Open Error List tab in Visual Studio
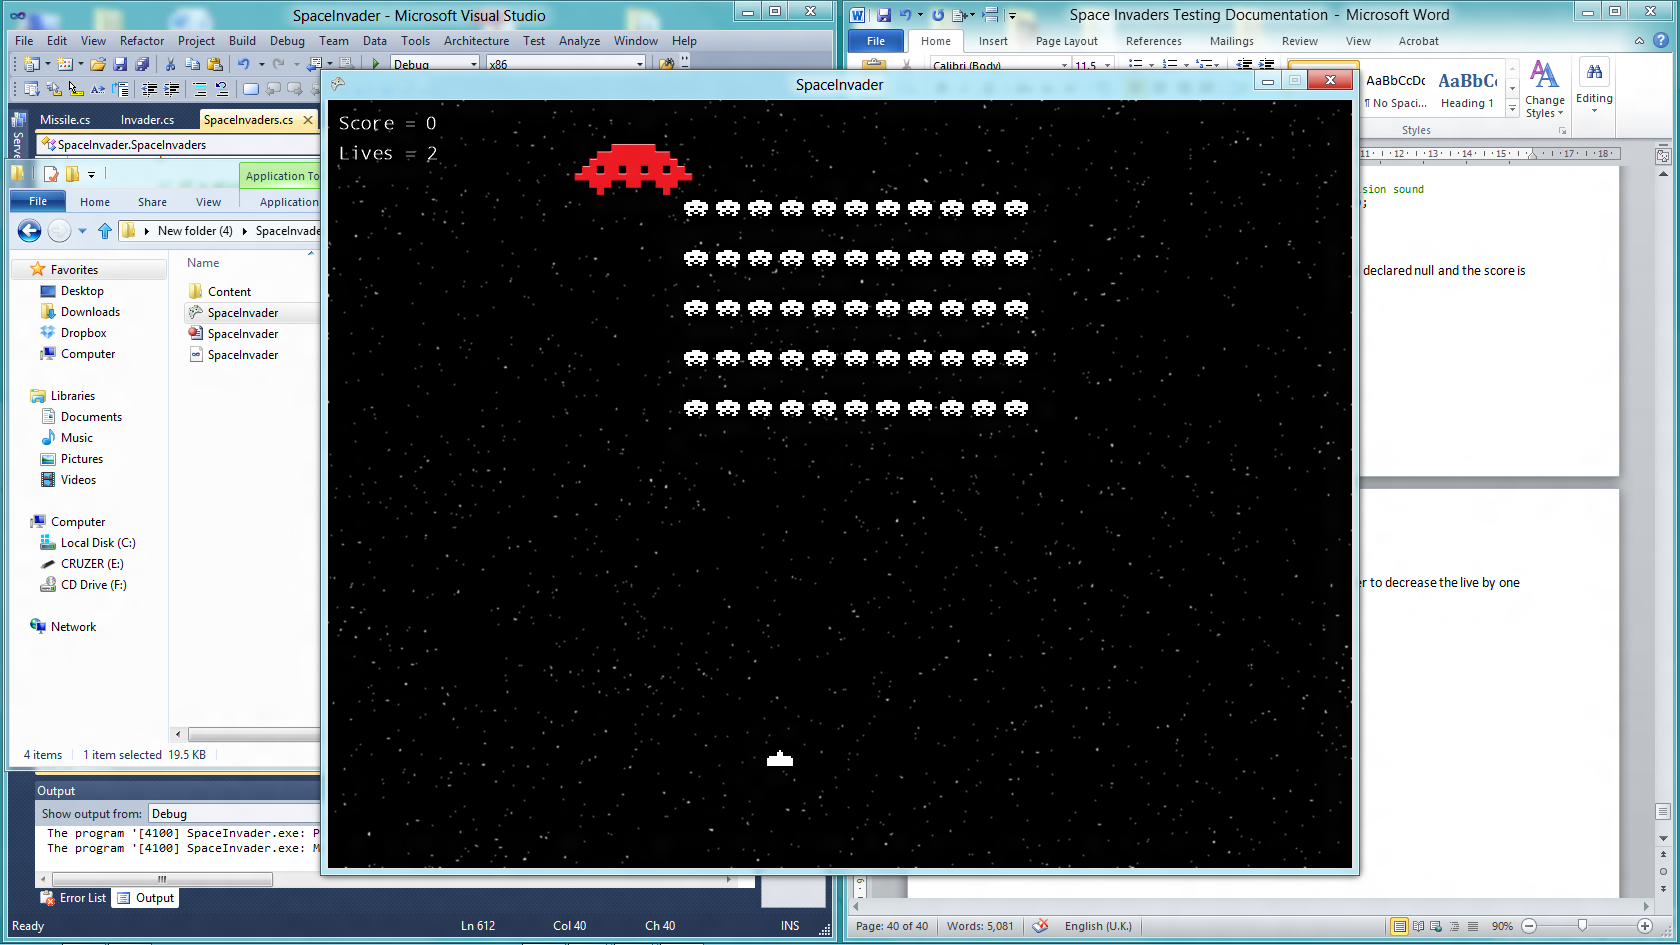 74,898
